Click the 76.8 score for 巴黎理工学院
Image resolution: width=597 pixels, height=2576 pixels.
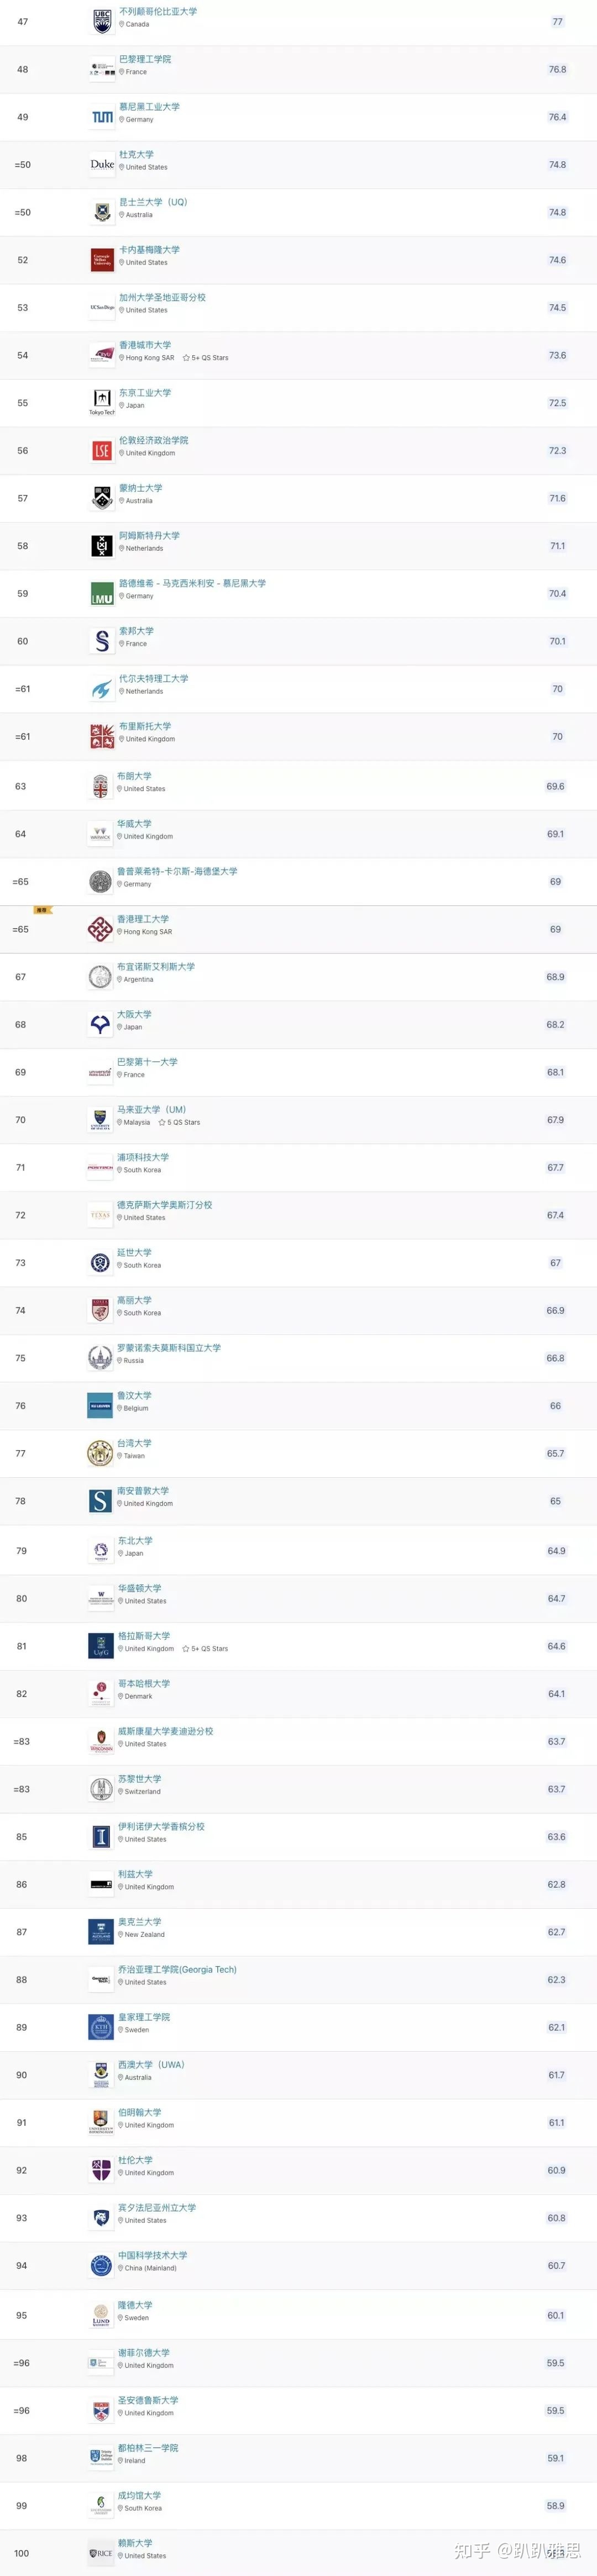[557, 70]
